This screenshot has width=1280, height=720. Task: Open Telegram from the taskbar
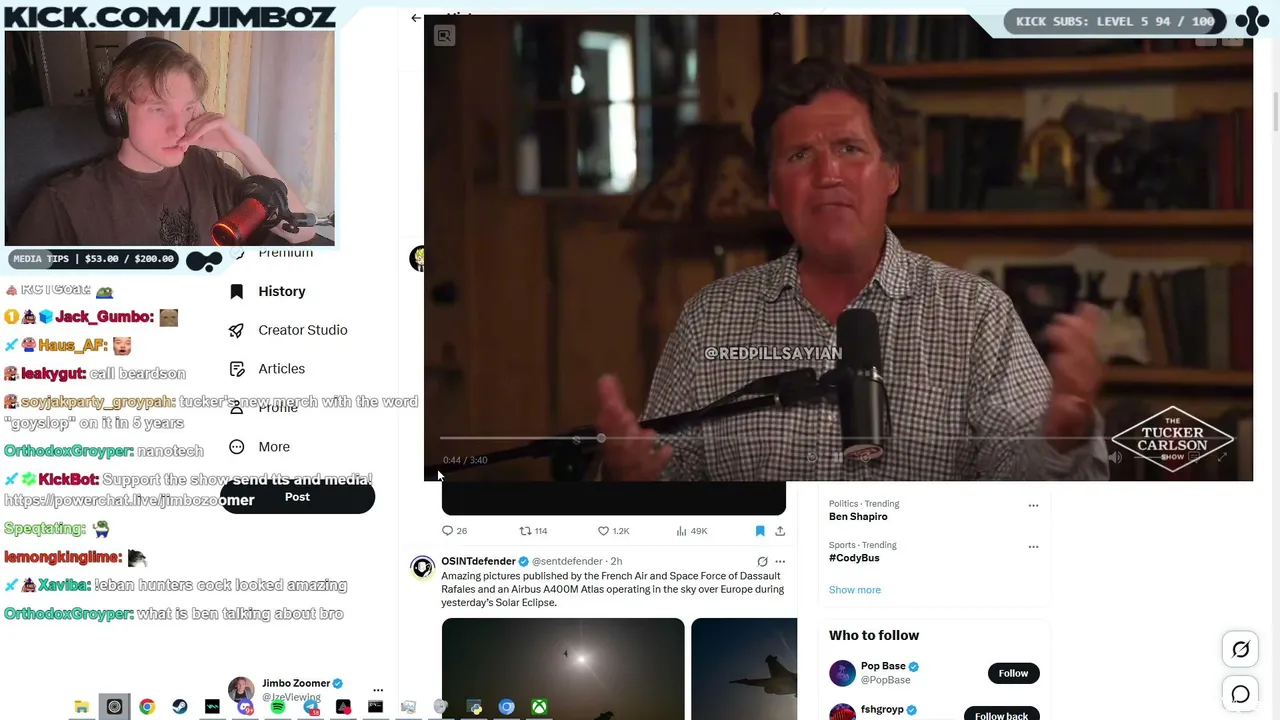click(311, 707)
